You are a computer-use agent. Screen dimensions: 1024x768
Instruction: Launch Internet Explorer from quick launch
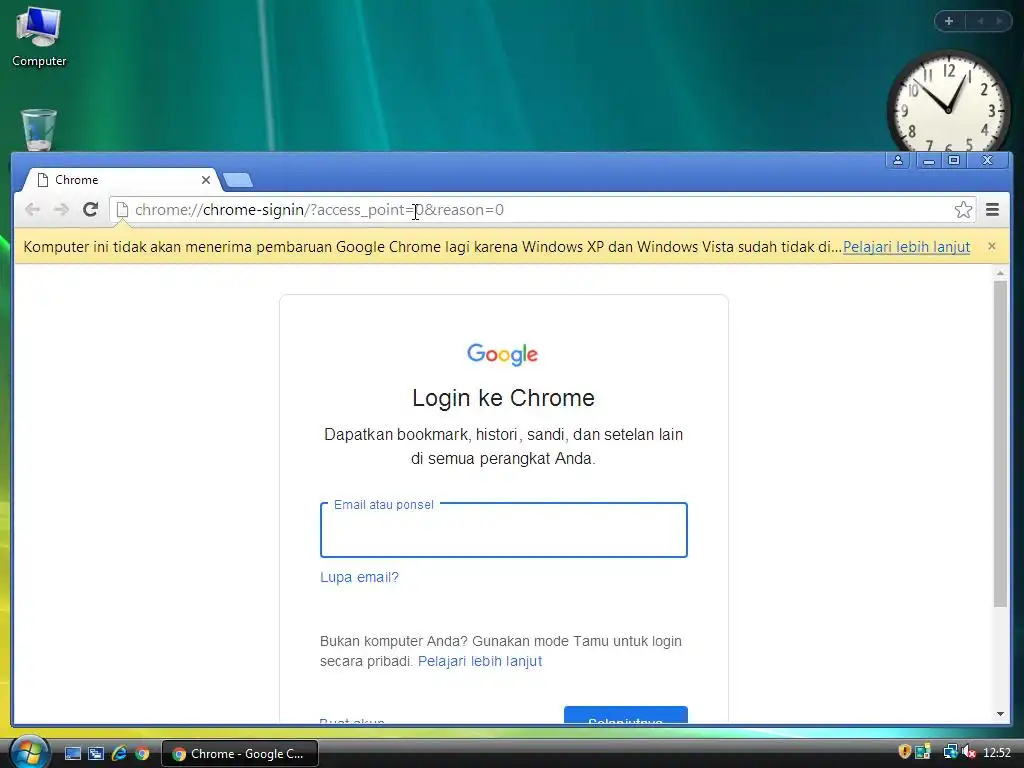[119, 754]
